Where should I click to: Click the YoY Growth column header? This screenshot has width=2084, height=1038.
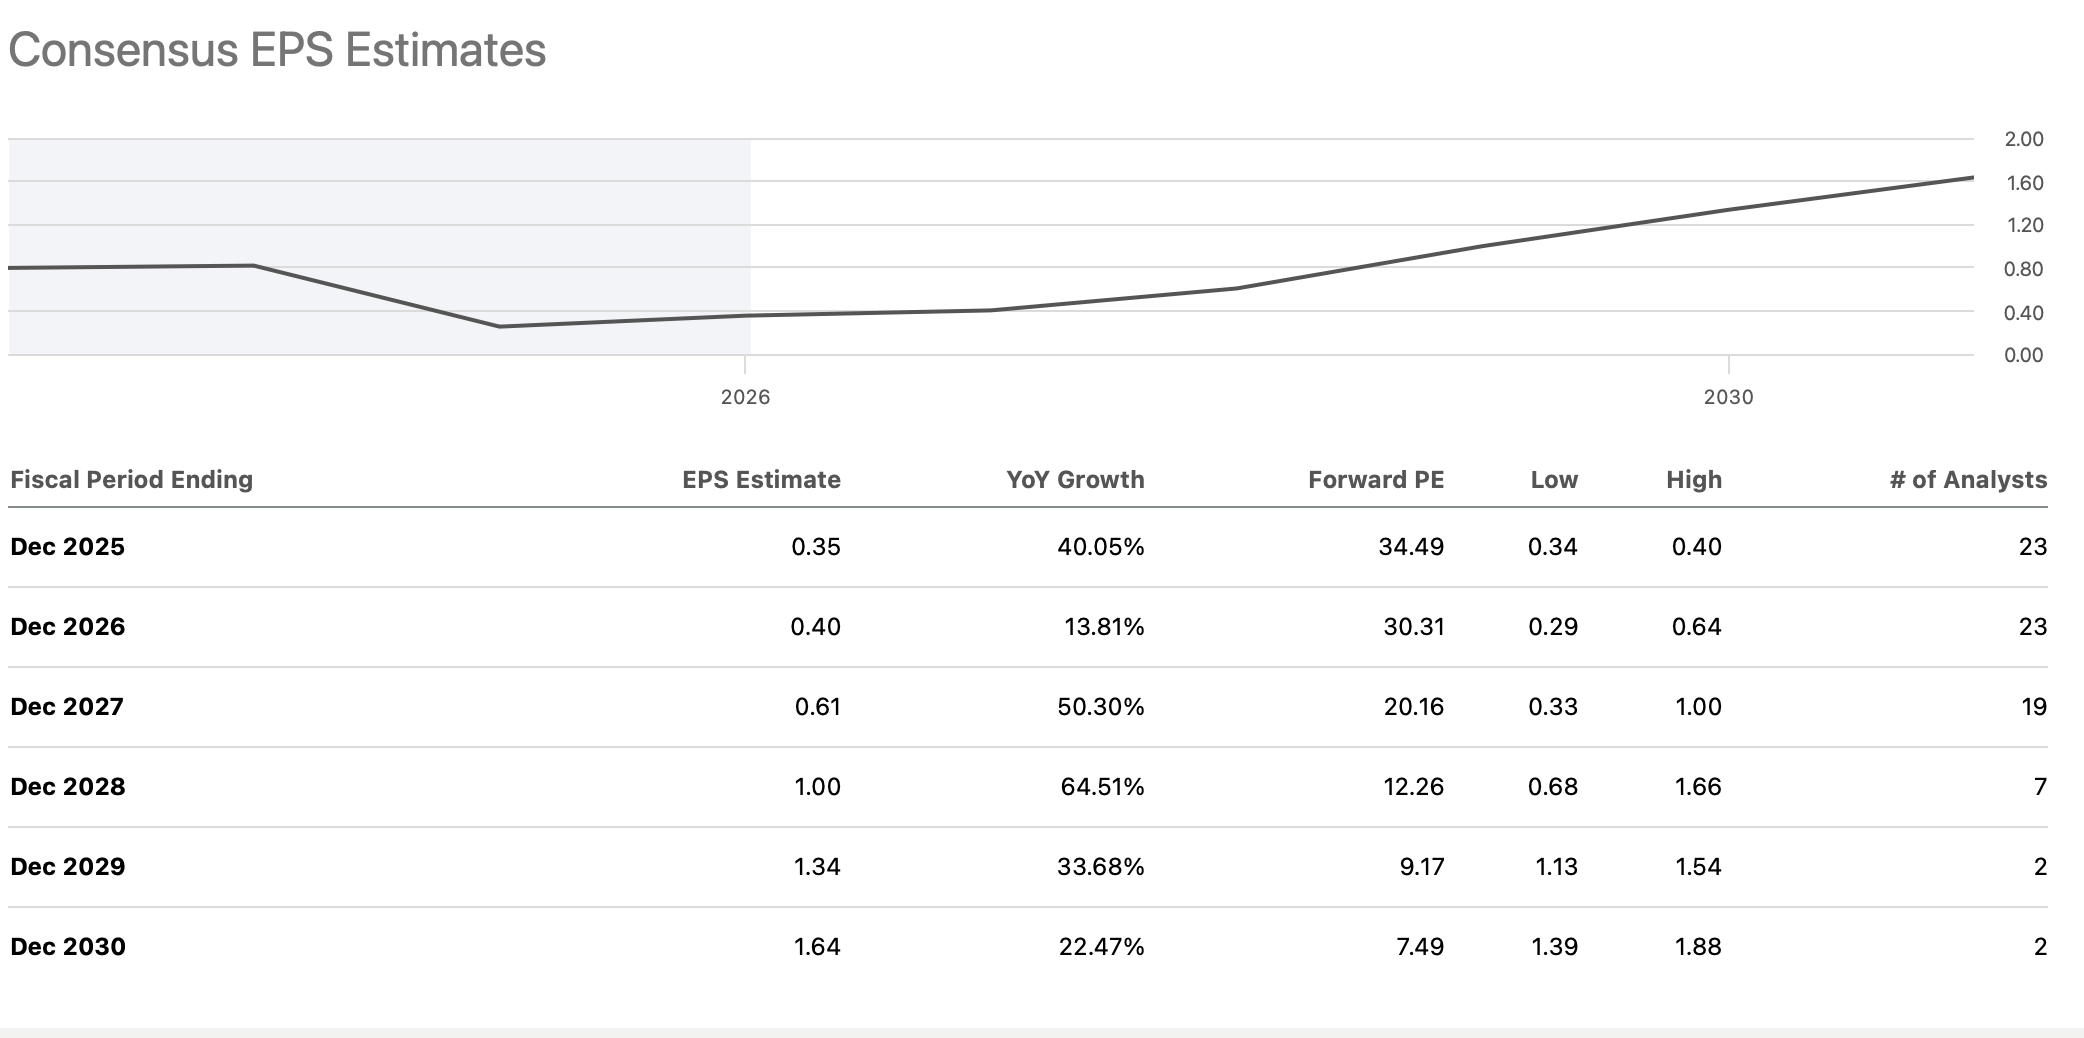[x=1075, y=480]
